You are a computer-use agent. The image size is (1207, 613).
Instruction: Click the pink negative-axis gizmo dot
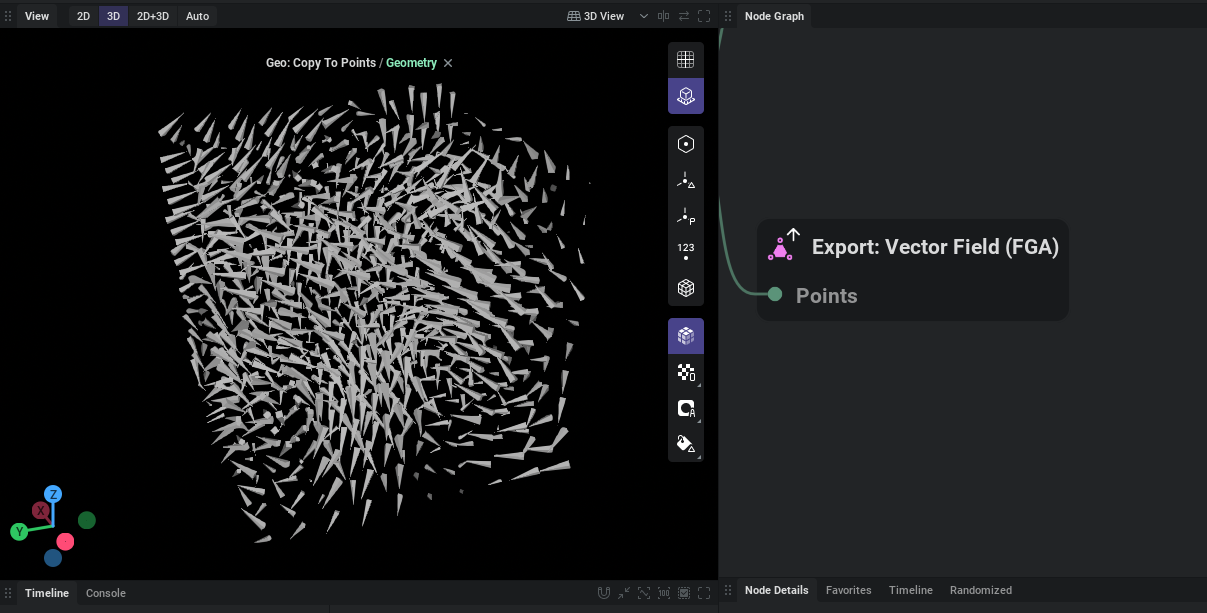(65, 542)
